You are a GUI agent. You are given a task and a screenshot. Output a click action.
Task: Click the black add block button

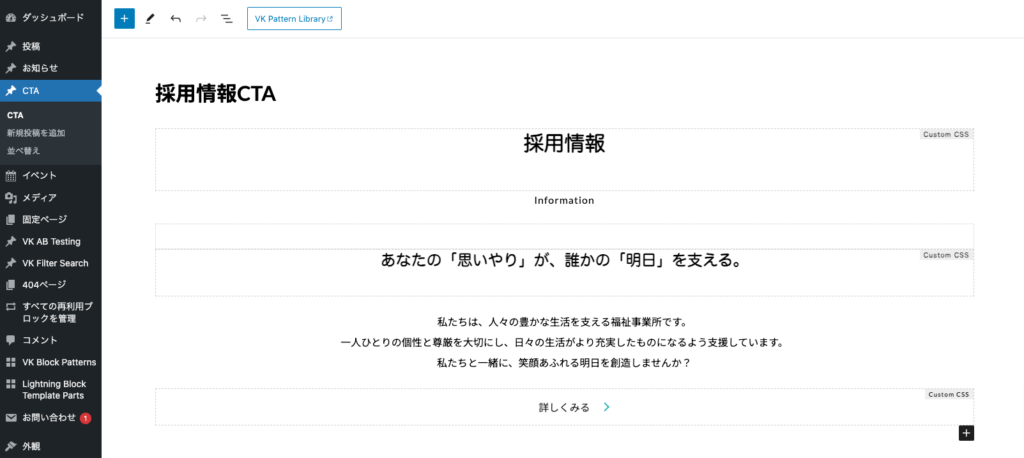965,433
